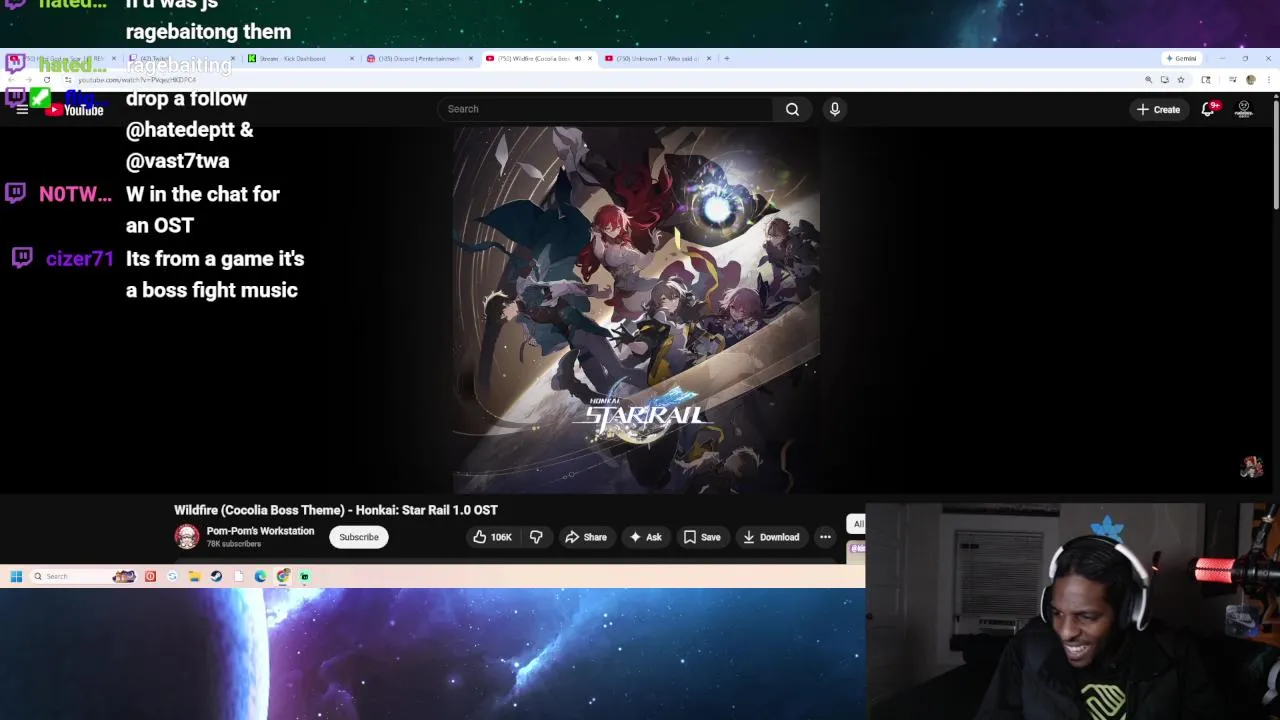The width and height of the screenshot is (1280, 720).
Task: Click the cizer71 chat username
Action: tap(80, 259)
